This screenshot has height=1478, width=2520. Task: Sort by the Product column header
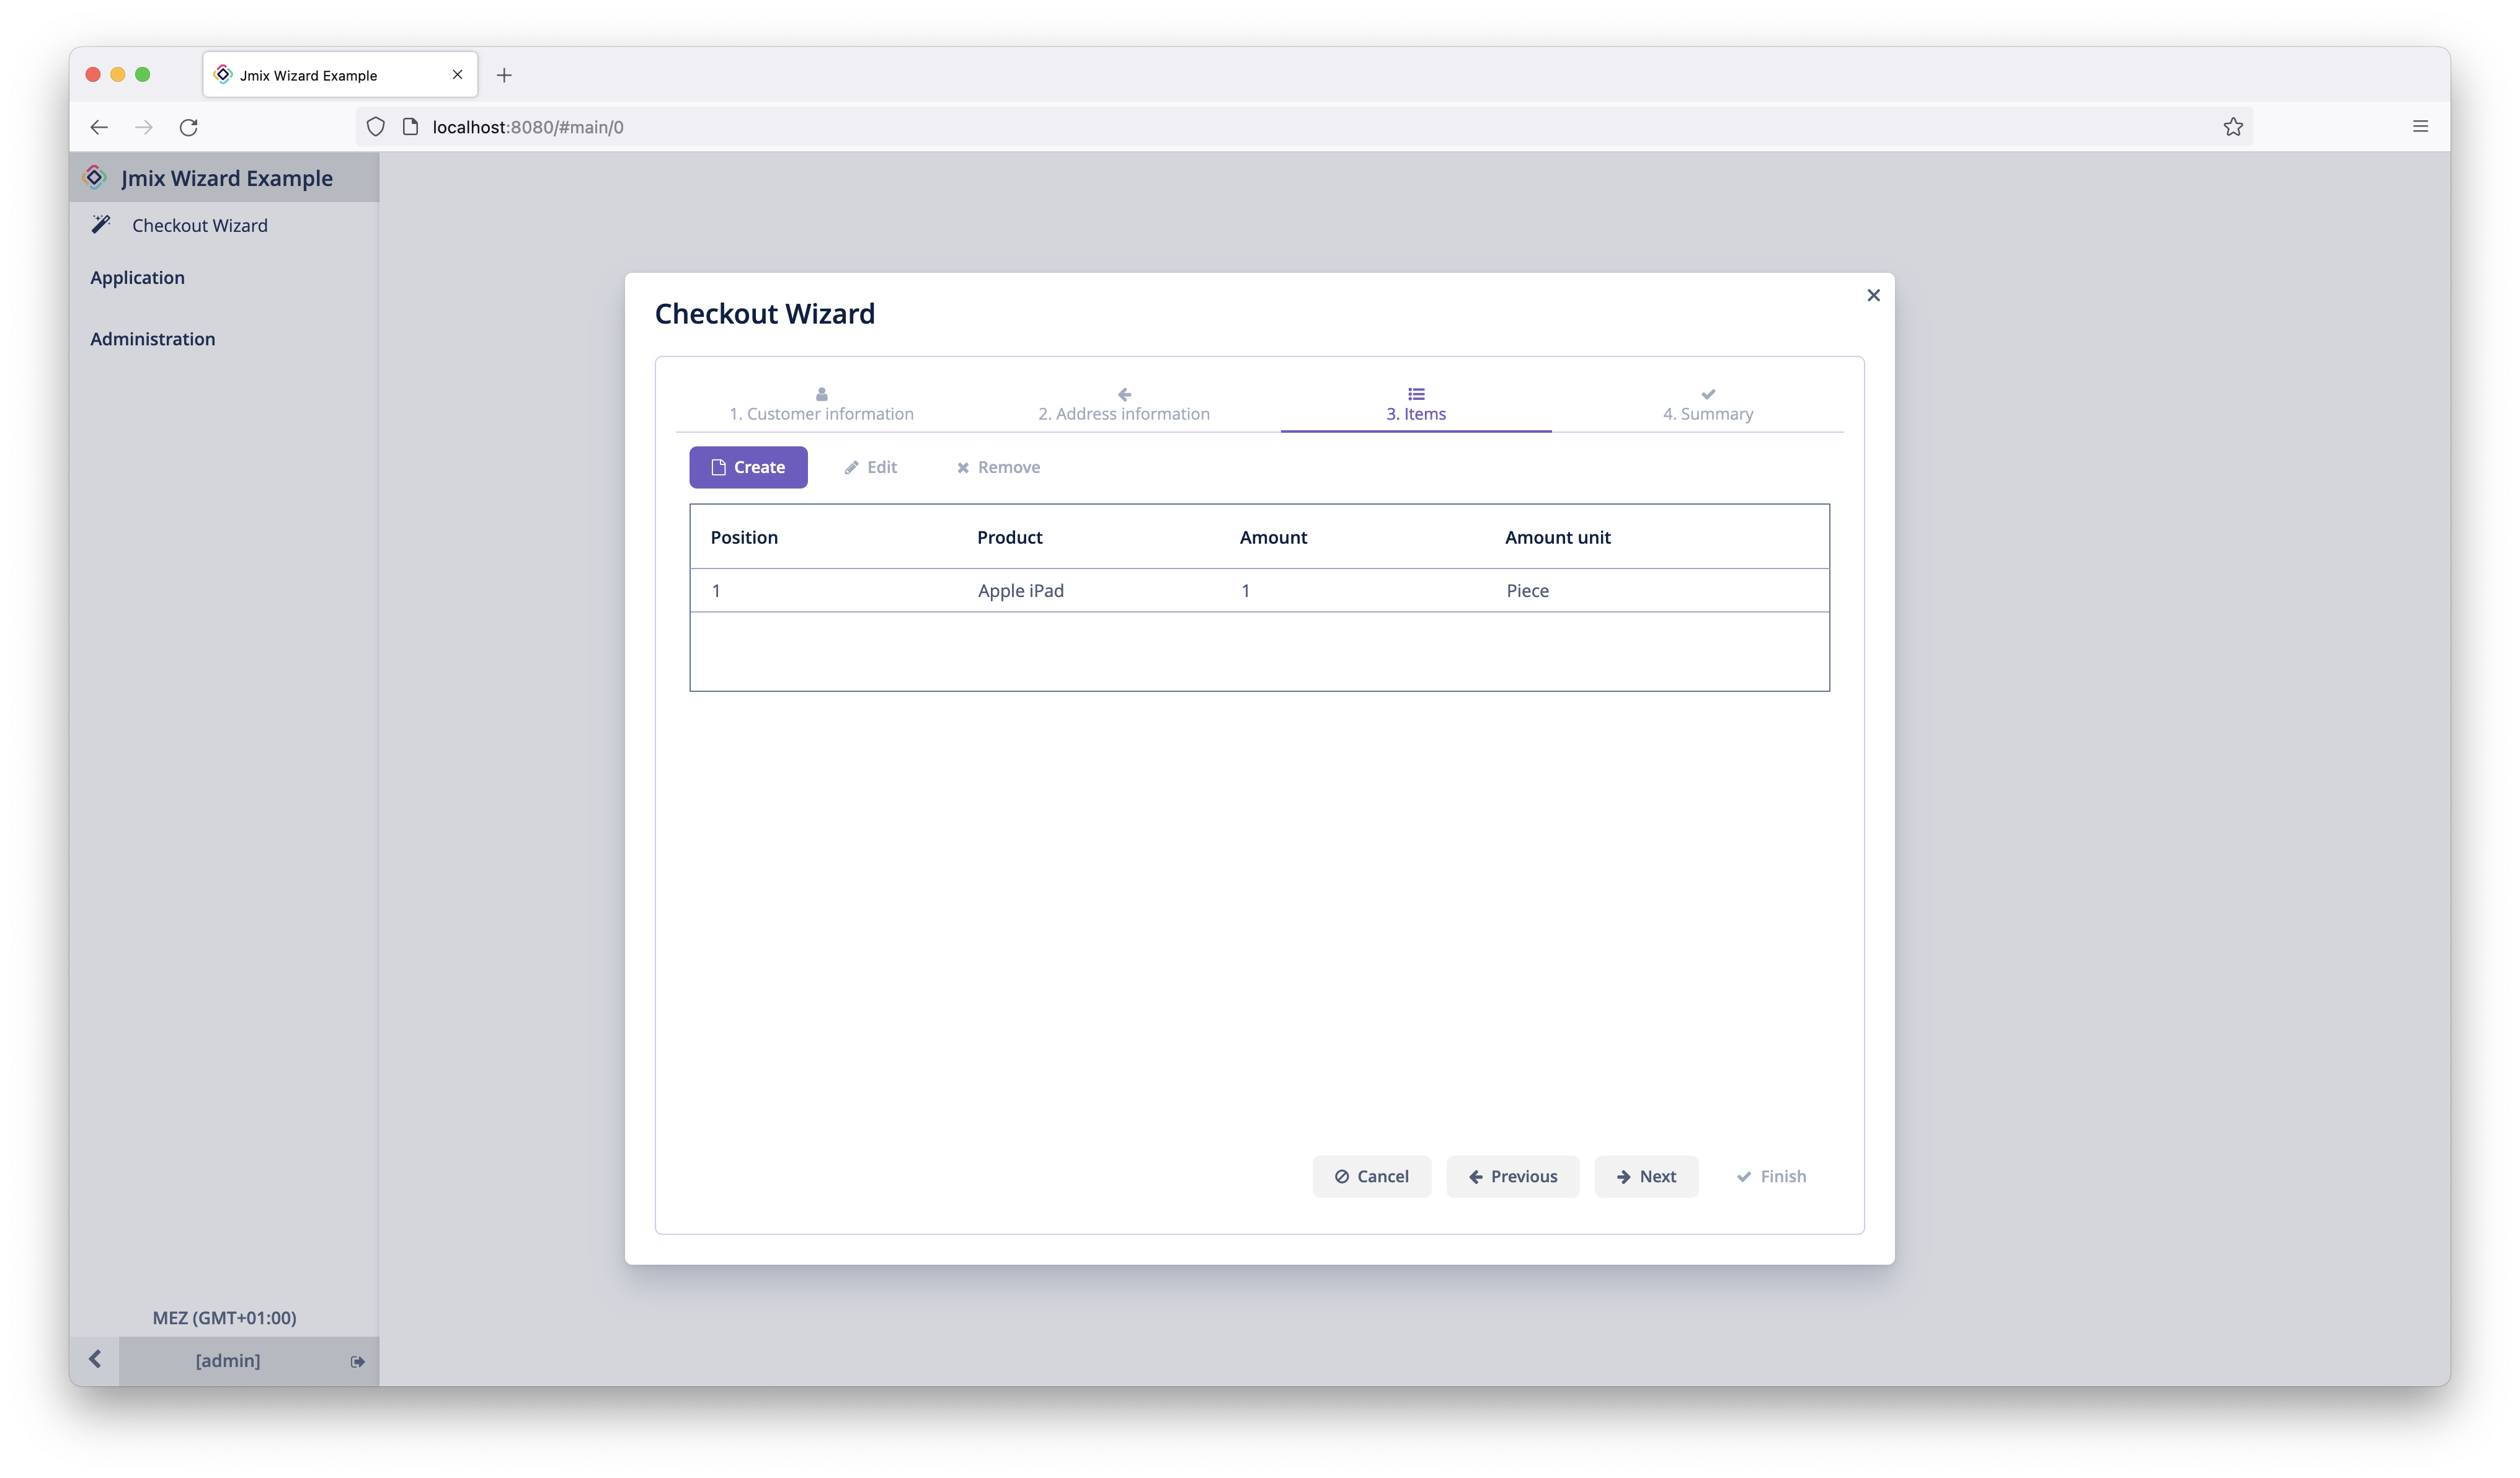pyautogui.click(x=1009, y=537)
